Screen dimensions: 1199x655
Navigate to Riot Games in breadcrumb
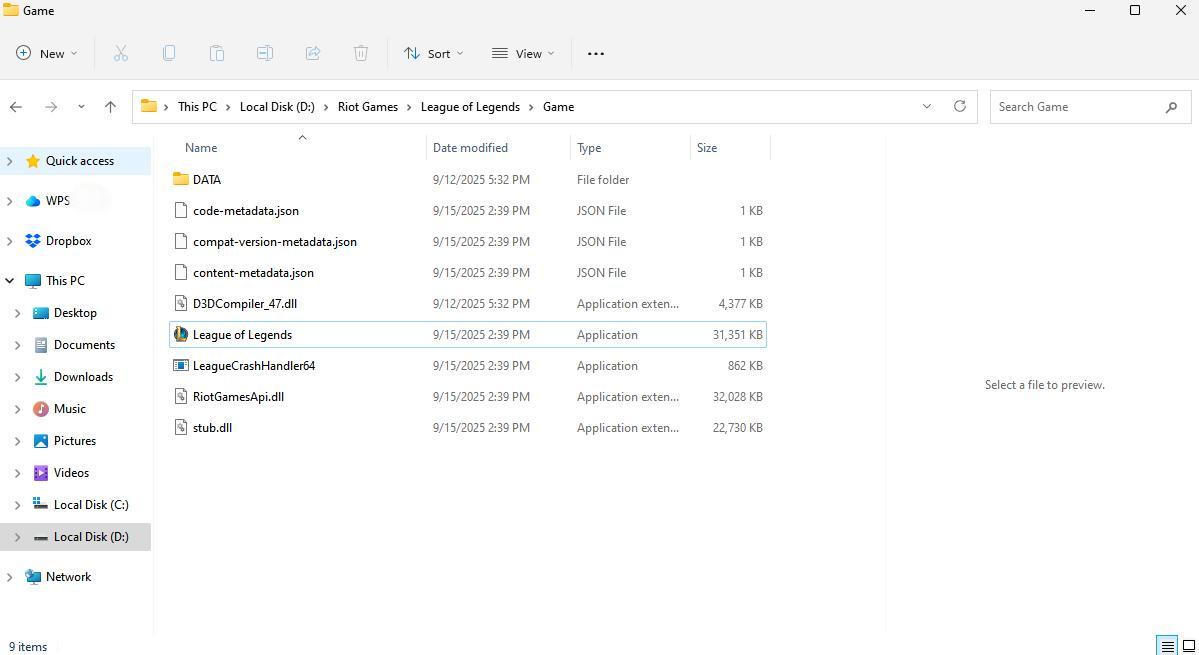(367, 107)
